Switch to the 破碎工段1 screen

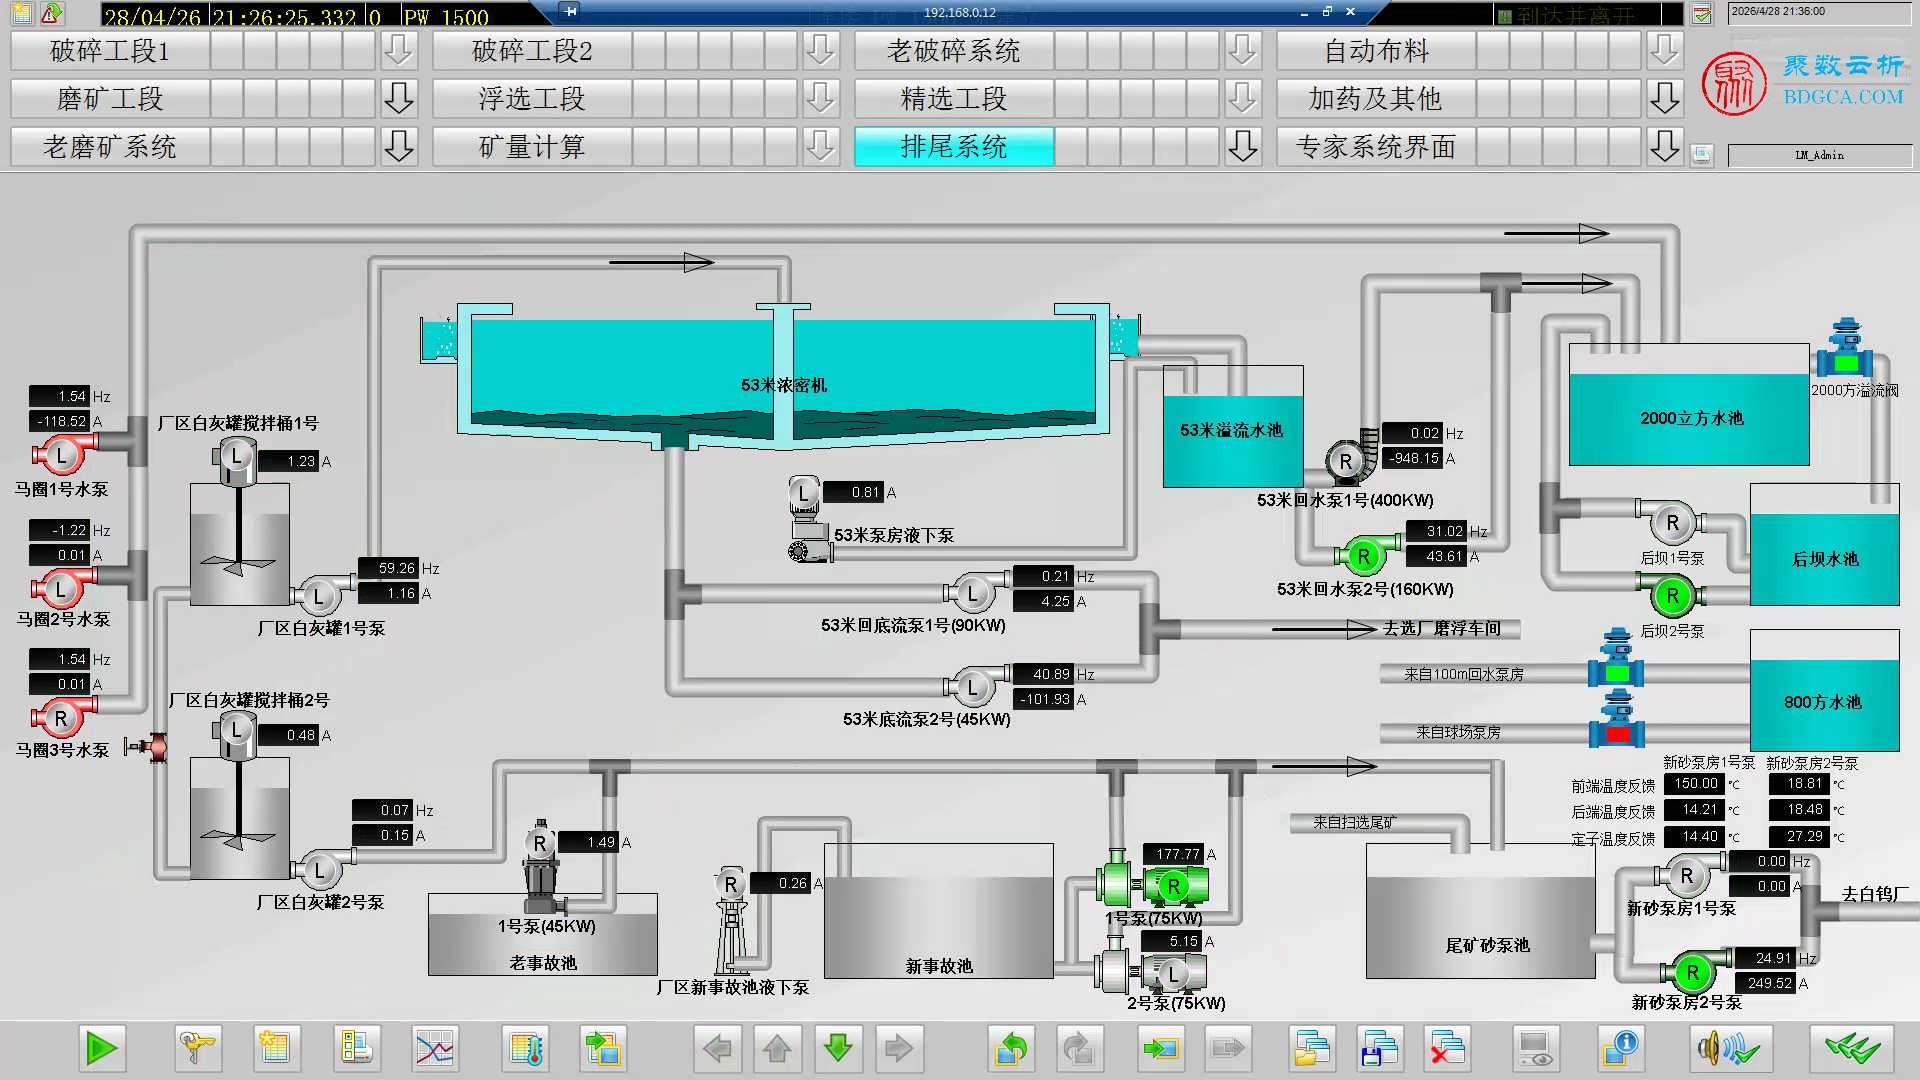tap(110, 50)
